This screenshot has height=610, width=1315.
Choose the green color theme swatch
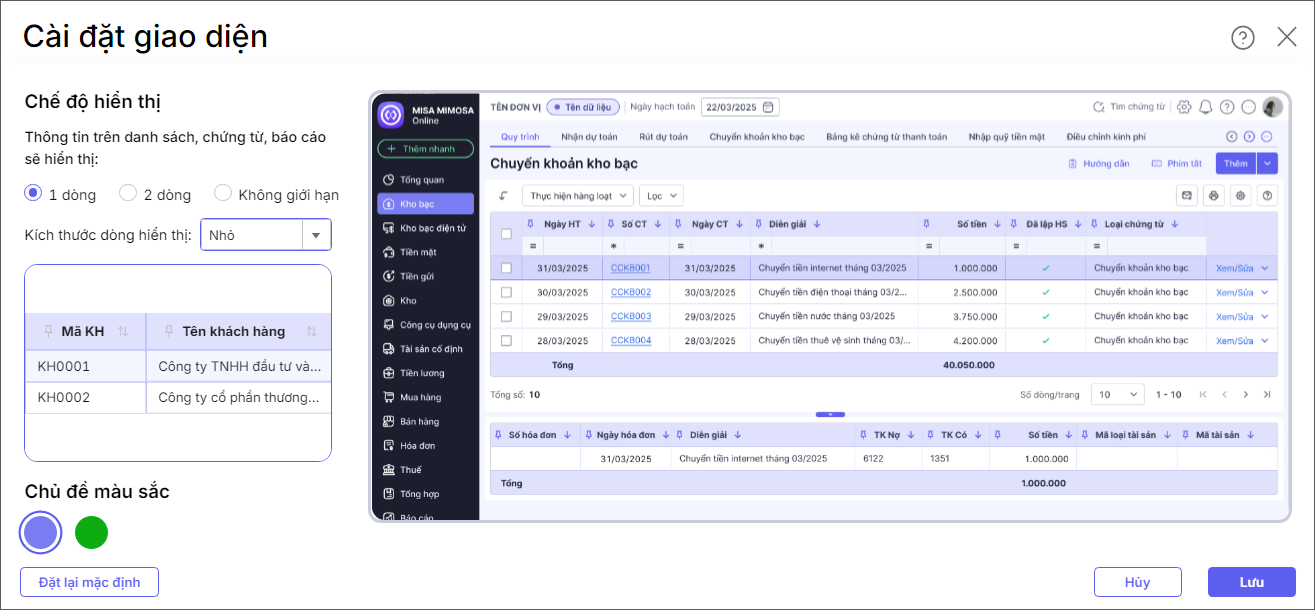pos(91,532)
